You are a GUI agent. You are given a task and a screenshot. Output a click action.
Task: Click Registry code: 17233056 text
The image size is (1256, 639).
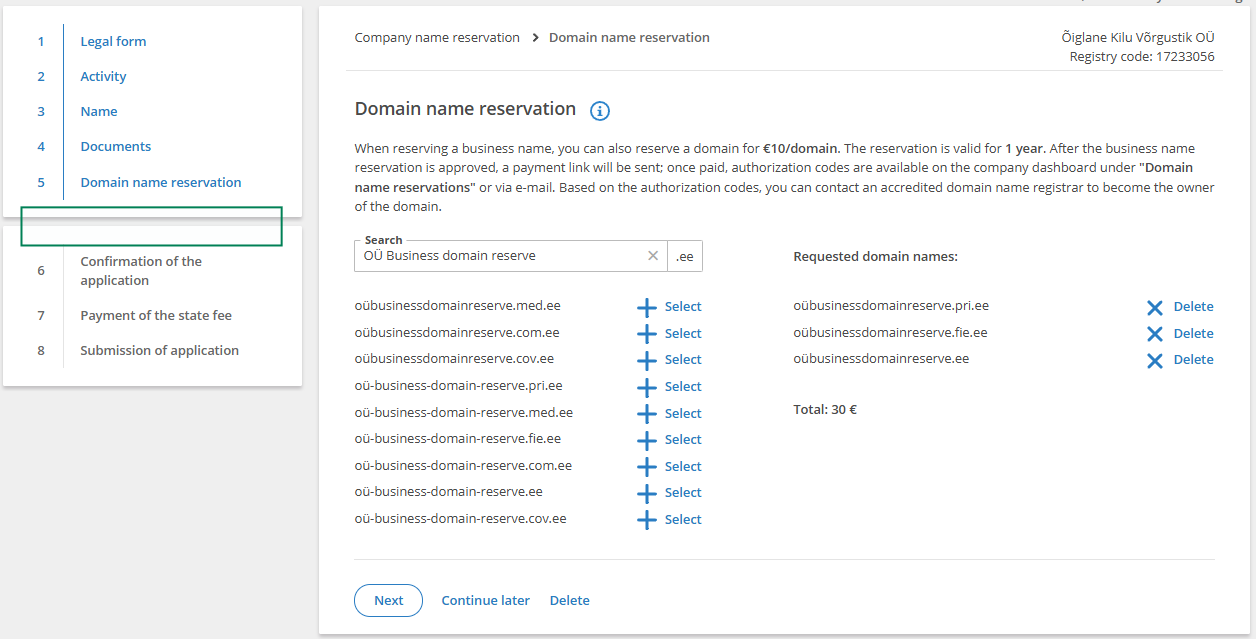[x=1142, y=57]
